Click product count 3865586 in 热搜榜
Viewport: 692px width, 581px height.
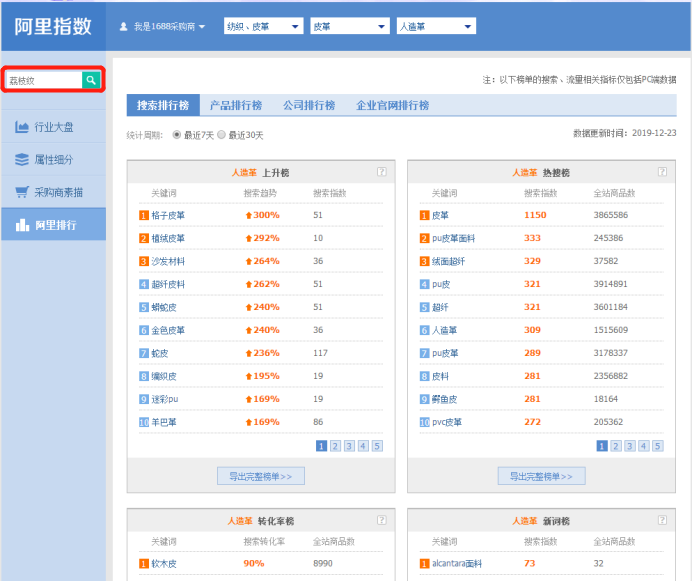coord(611,215)
